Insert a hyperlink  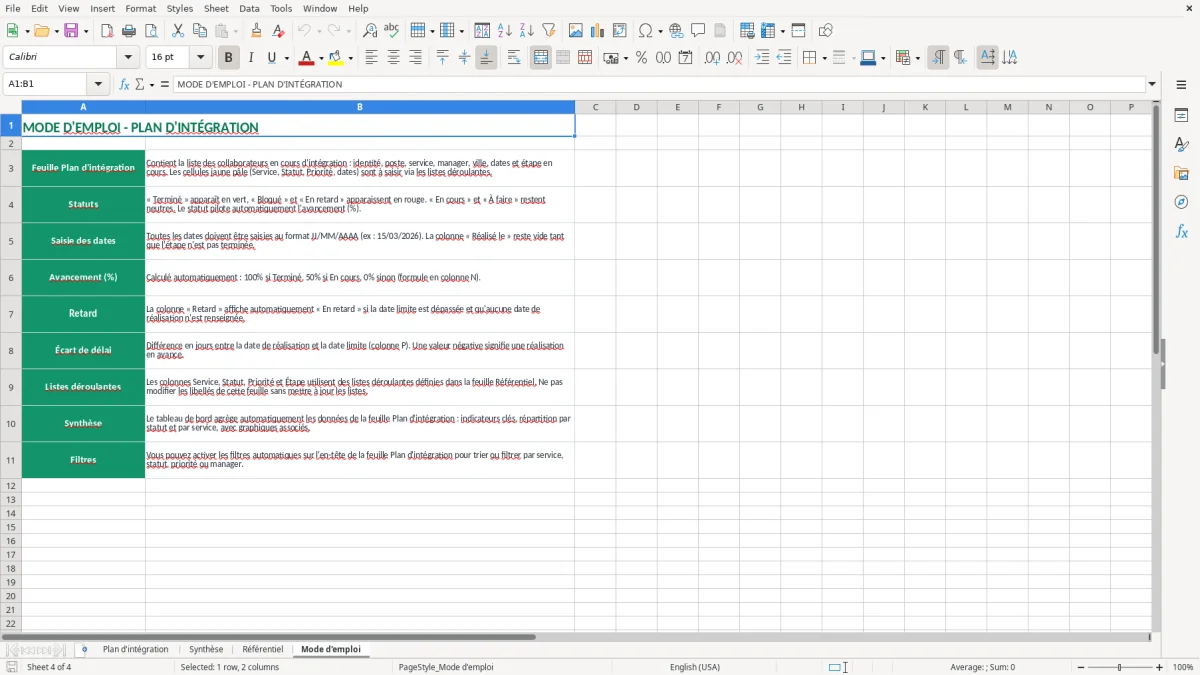click(676, 31)
